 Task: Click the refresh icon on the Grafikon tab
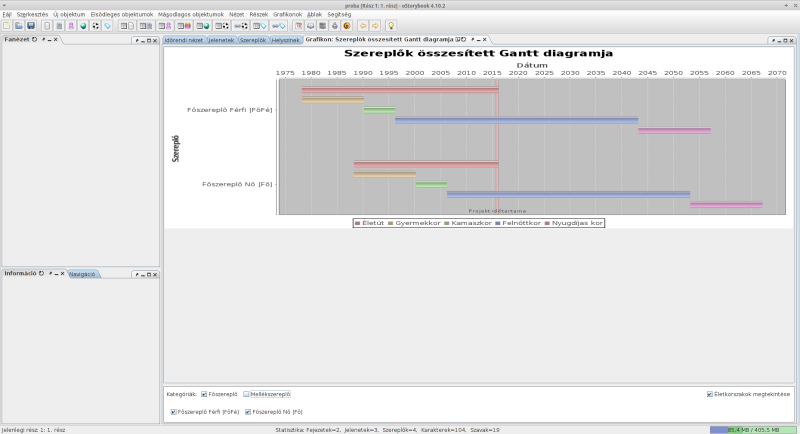click(464, 39)
